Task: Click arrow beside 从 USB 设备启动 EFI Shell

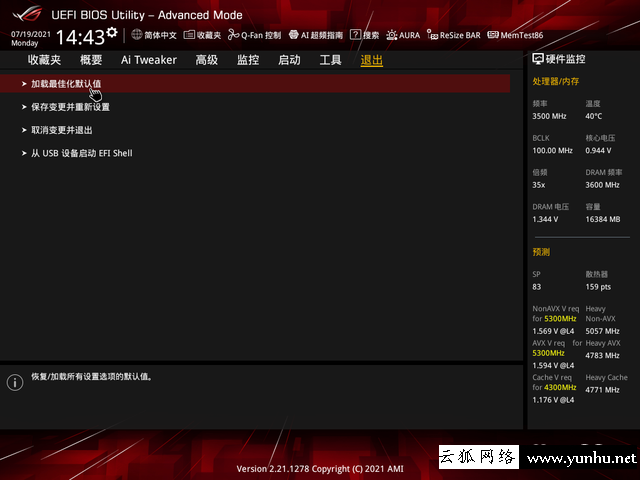Action: [x=24, y=153]
